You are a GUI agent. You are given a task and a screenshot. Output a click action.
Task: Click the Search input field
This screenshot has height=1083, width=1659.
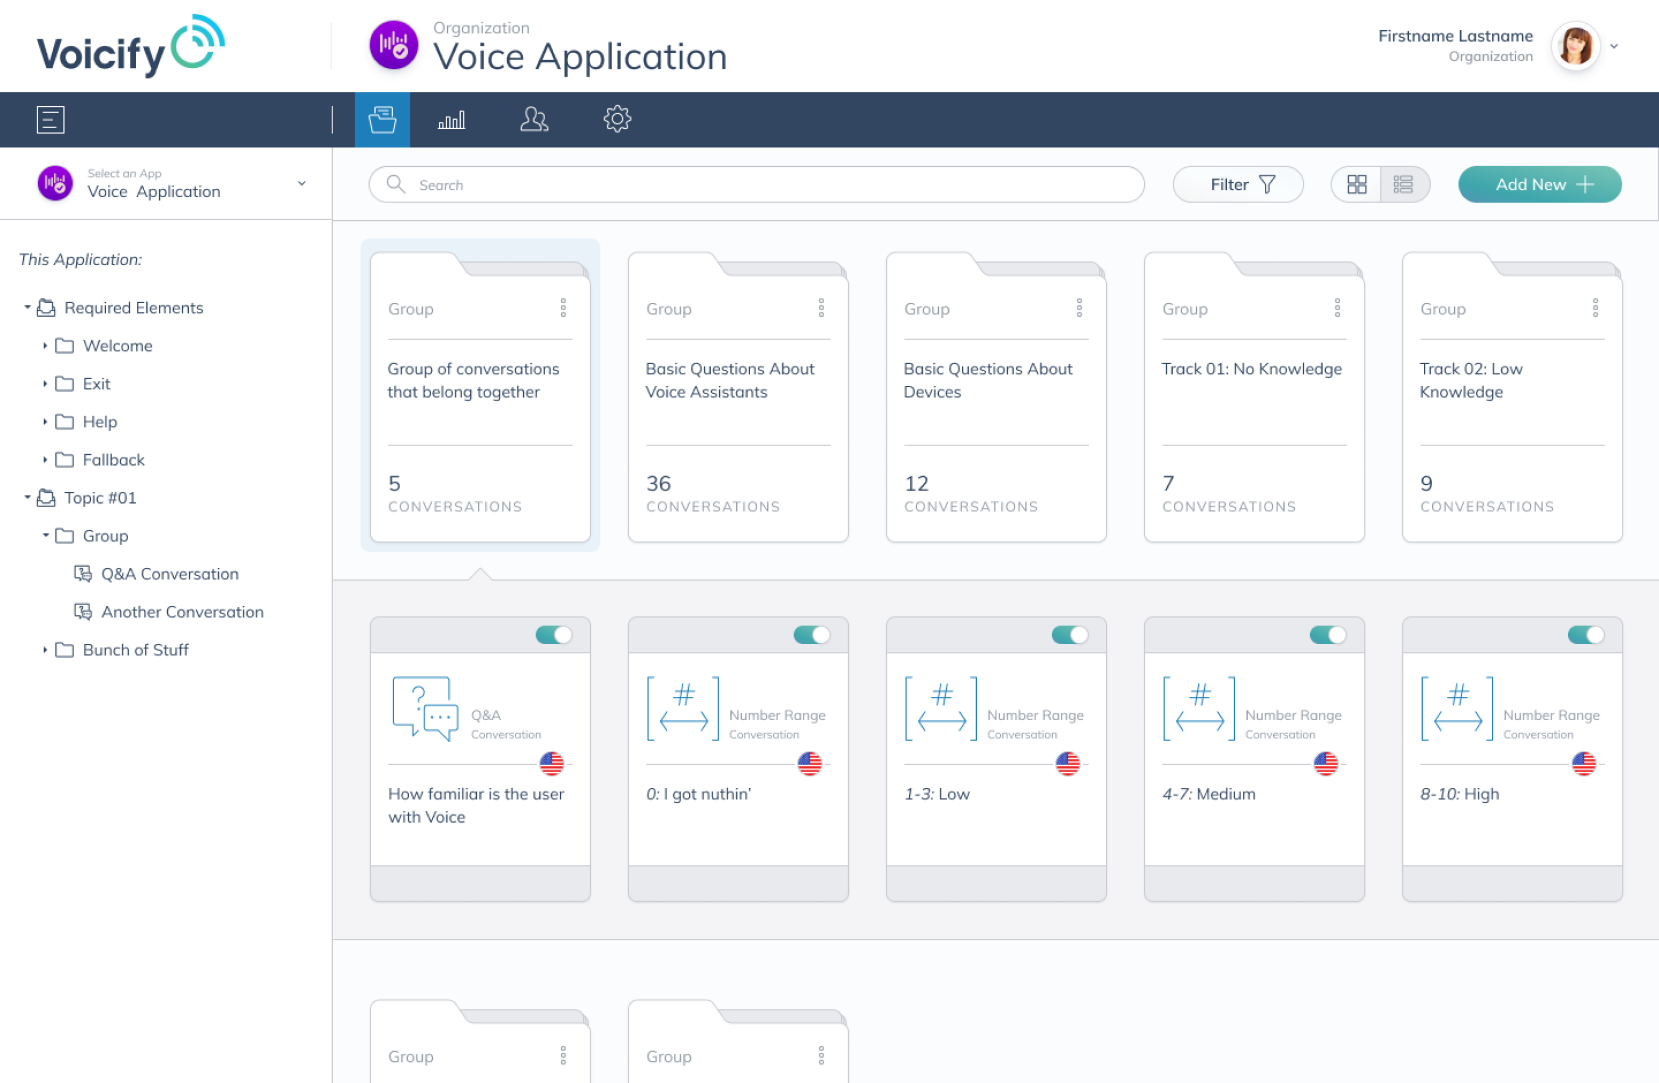[756, 185]
